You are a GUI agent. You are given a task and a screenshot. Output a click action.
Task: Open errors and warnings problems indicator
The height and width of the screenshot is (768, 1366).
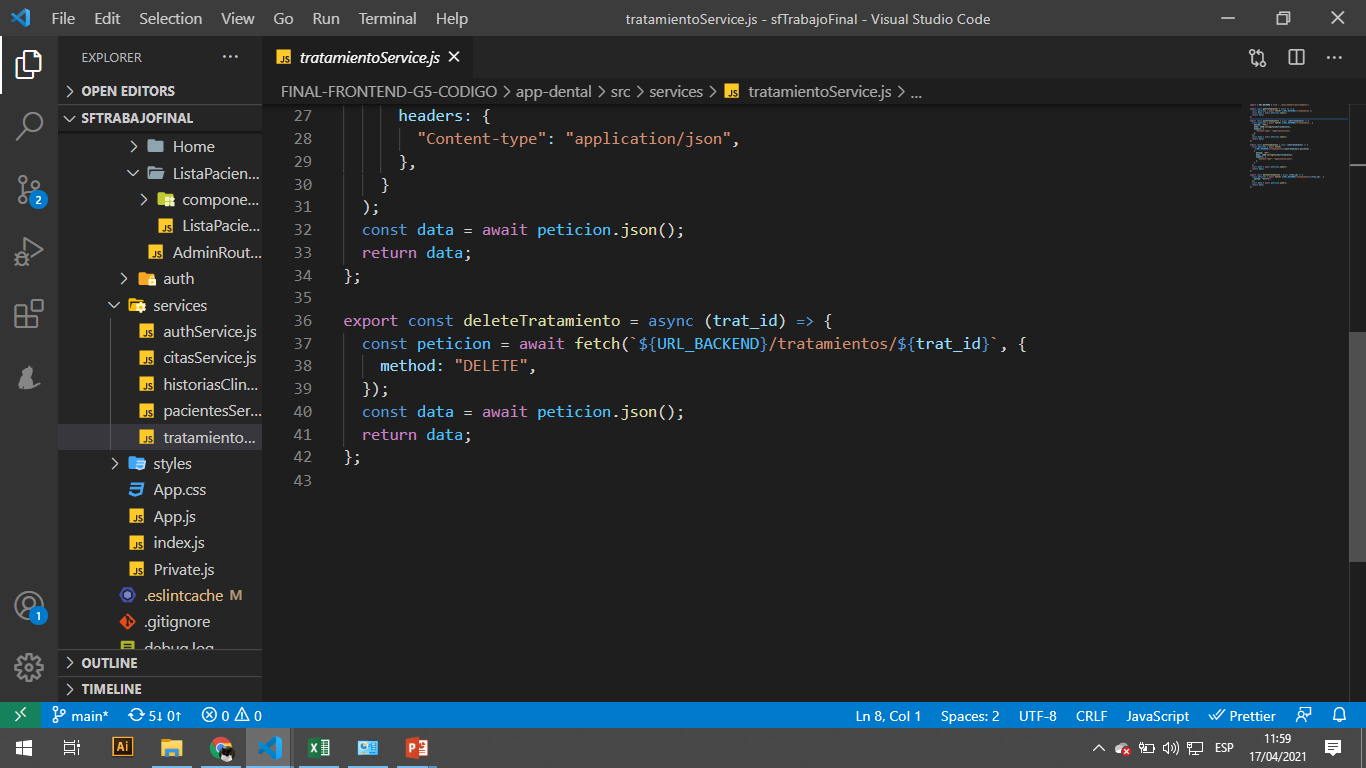[x=231, y=715]
